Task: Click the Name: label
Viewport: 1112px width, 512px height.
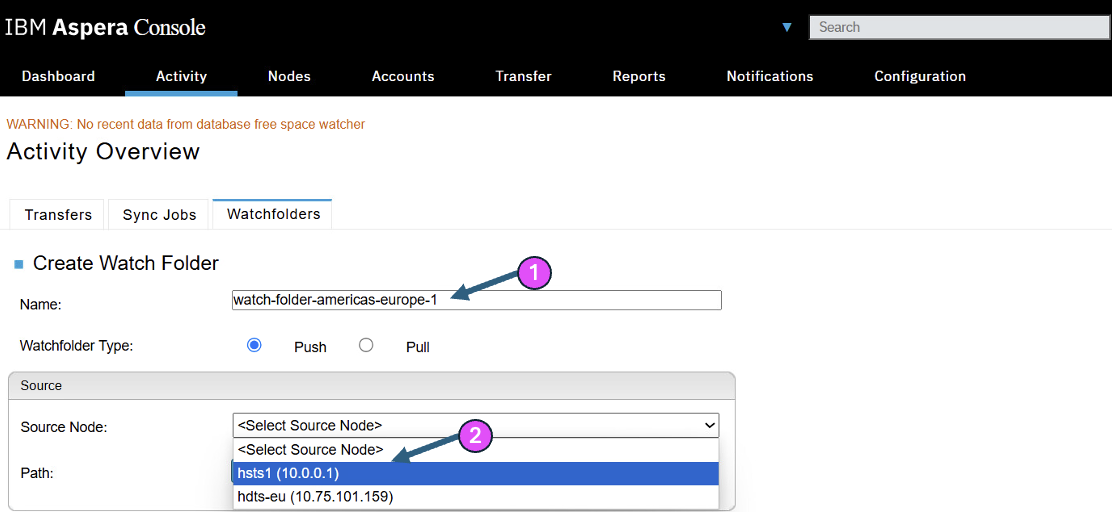Action: (41, 305)
